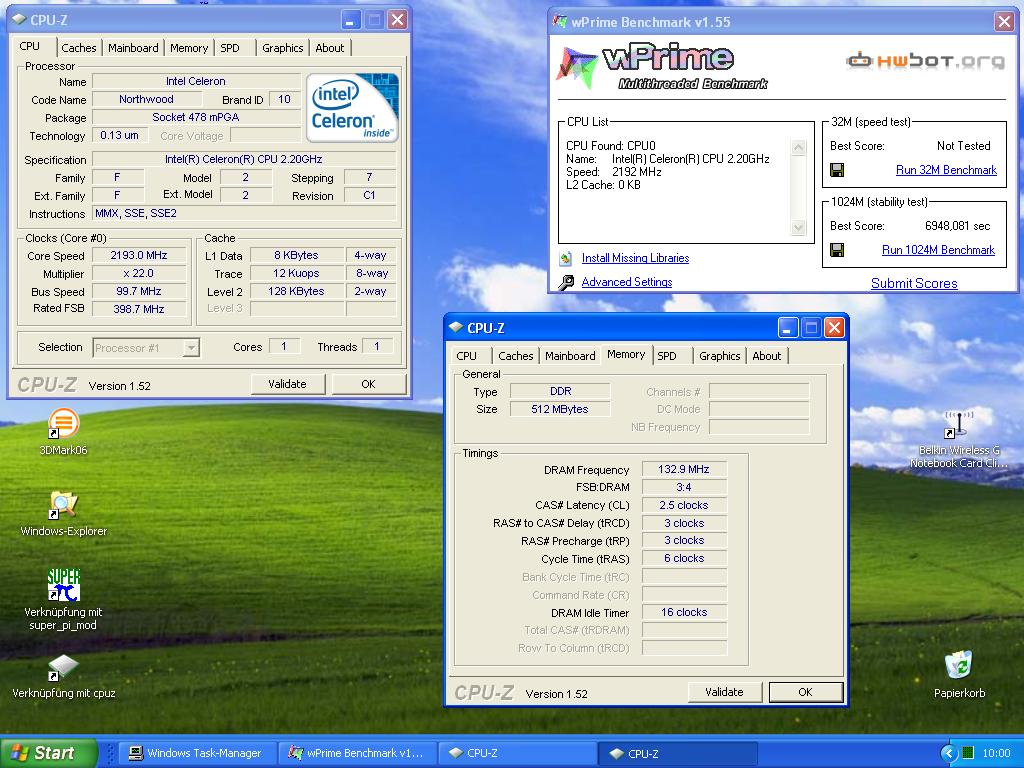Click the Install Missing Libraries link
This screenshot has width=1024, height=768.
click(x=635, y=258)
